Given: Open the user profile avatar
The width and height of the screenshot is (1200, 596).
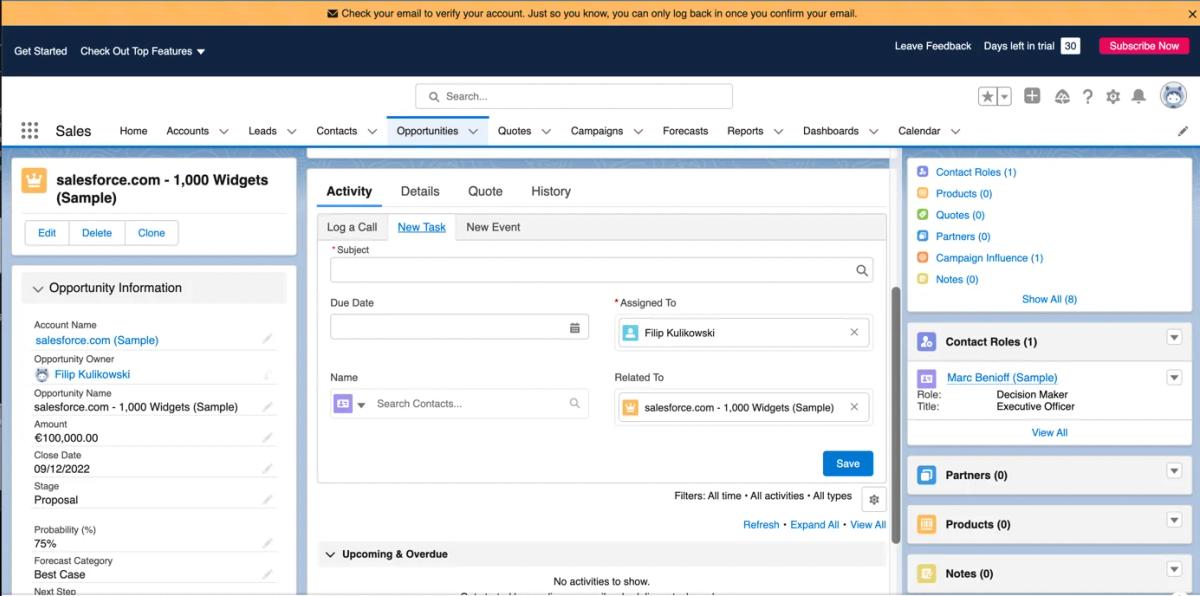Looking at the screenshot, I should click(1173, 96).
